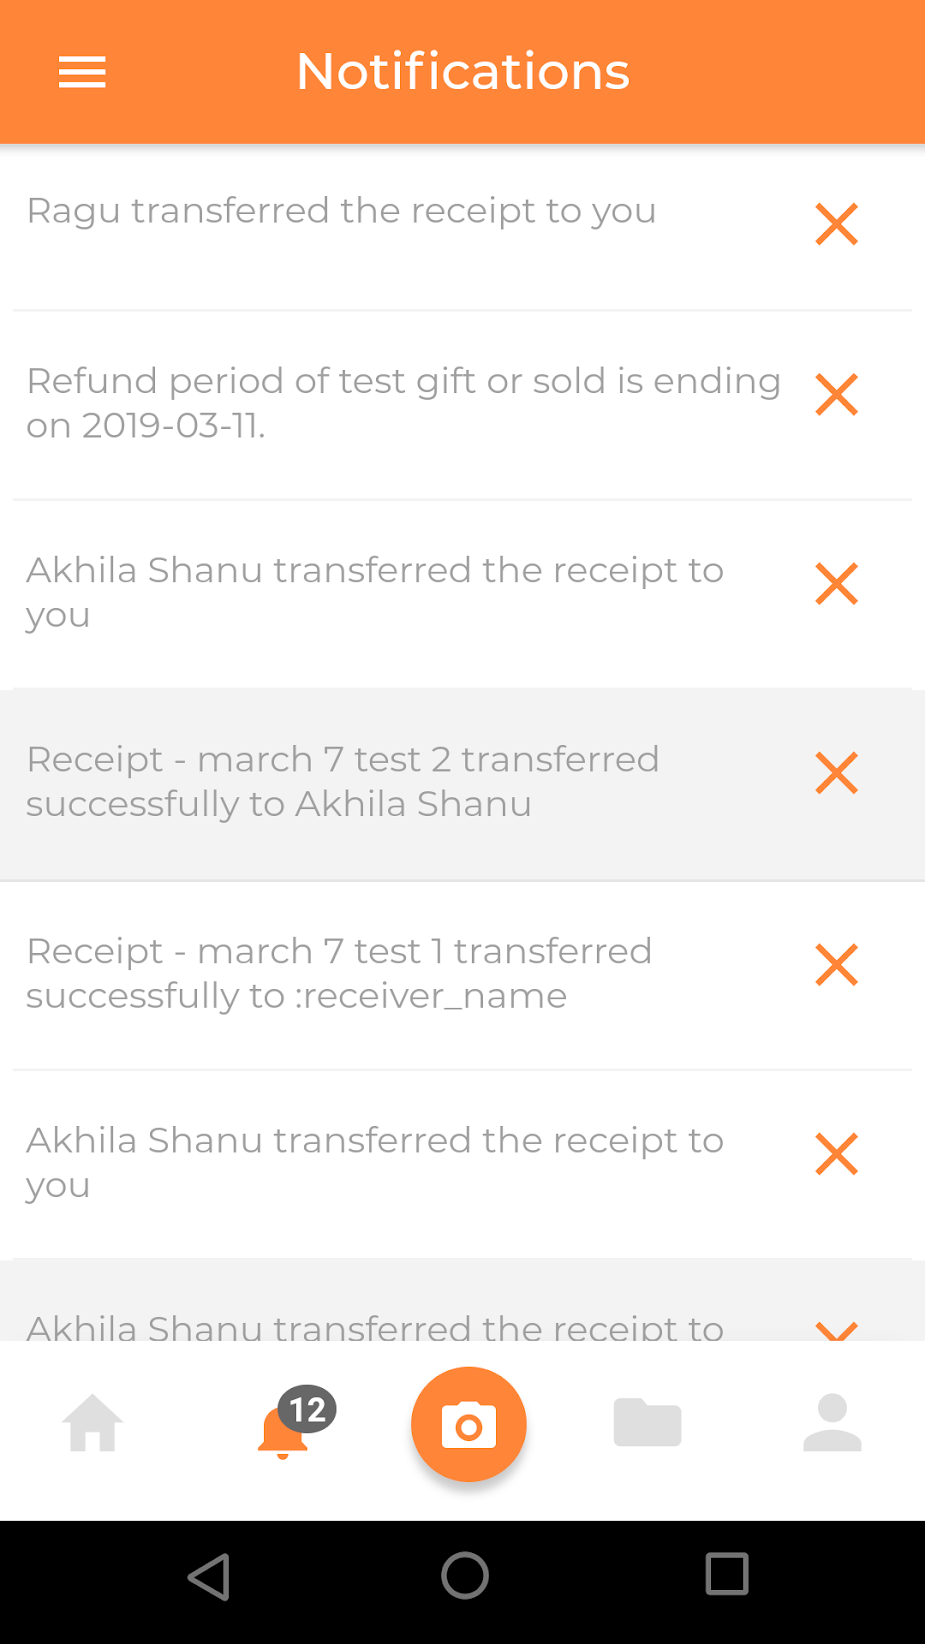Go to the Home tab
The image size is (925, 1644).
[x=93, y=1422]
